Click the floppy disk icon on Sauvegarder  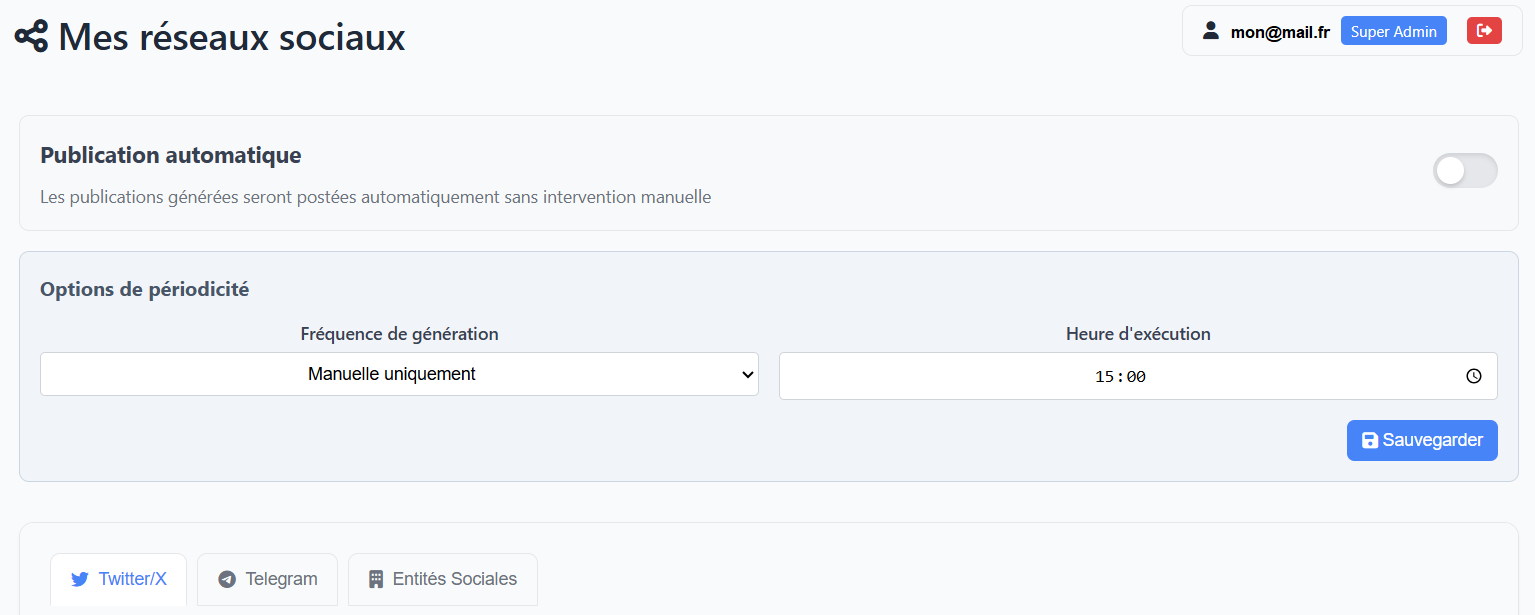[x=1370, y=440]
